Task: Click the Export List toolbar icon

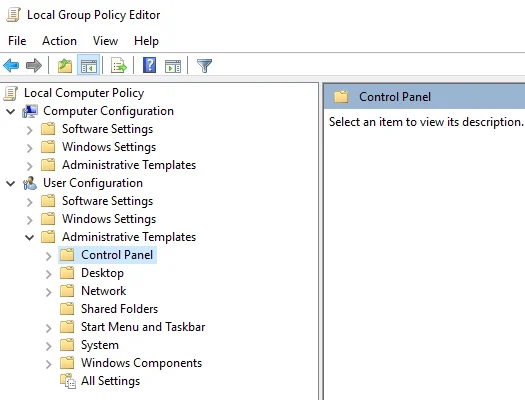Action: click(119, 66)
